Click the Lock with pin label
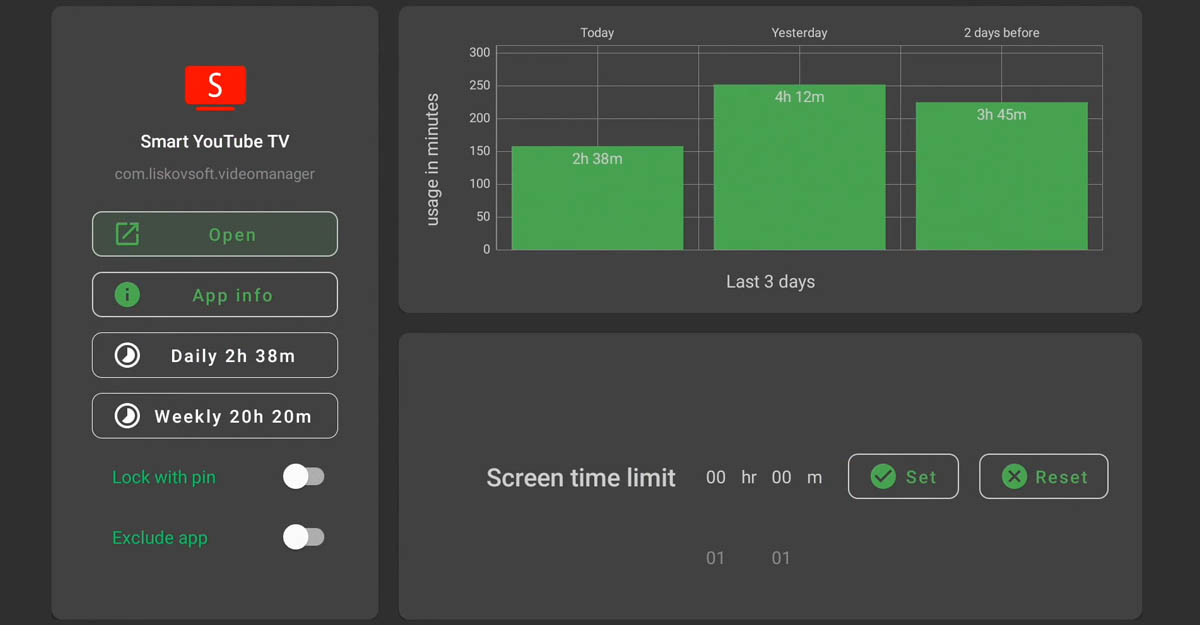The height and width of the screenshot is (625, 1200). [164, 477]
